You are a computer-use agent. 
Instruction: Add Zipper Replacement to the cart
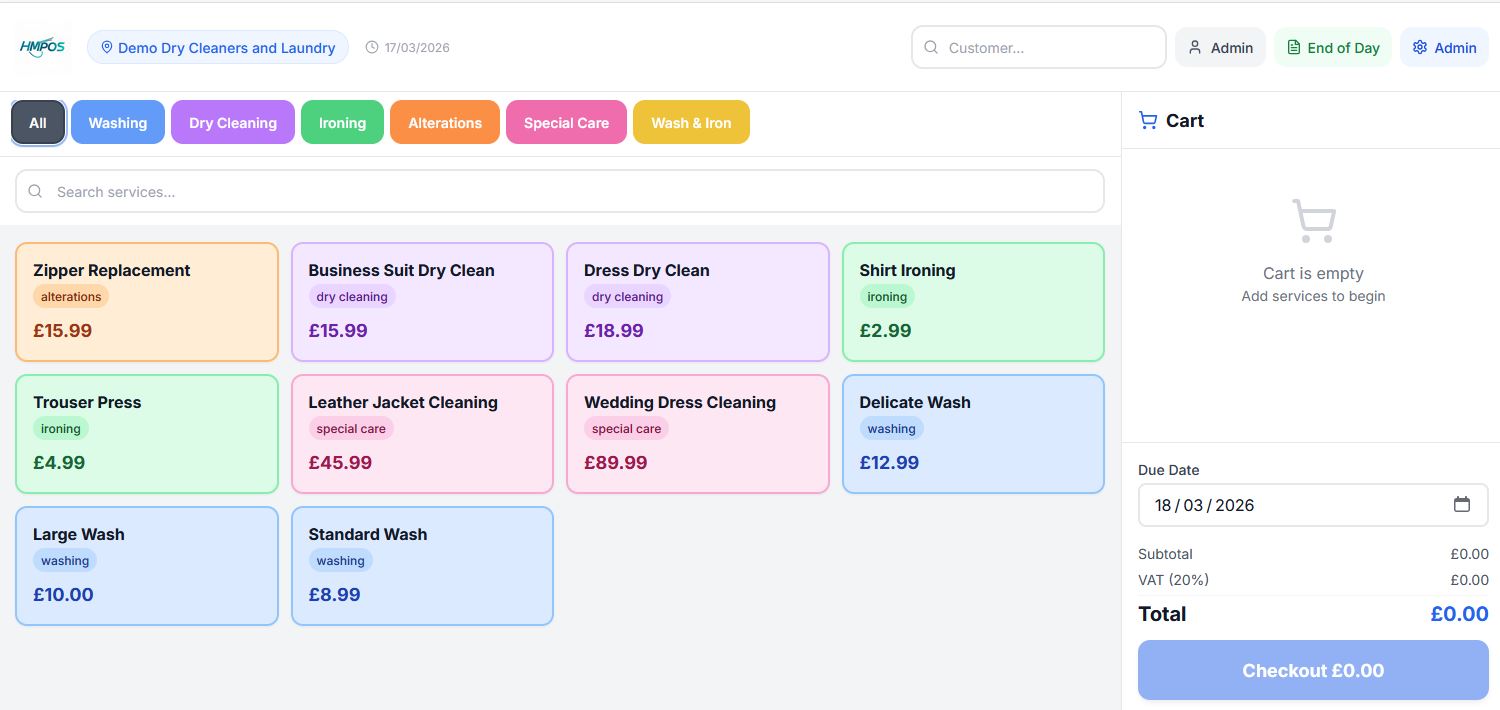point(147,302)
